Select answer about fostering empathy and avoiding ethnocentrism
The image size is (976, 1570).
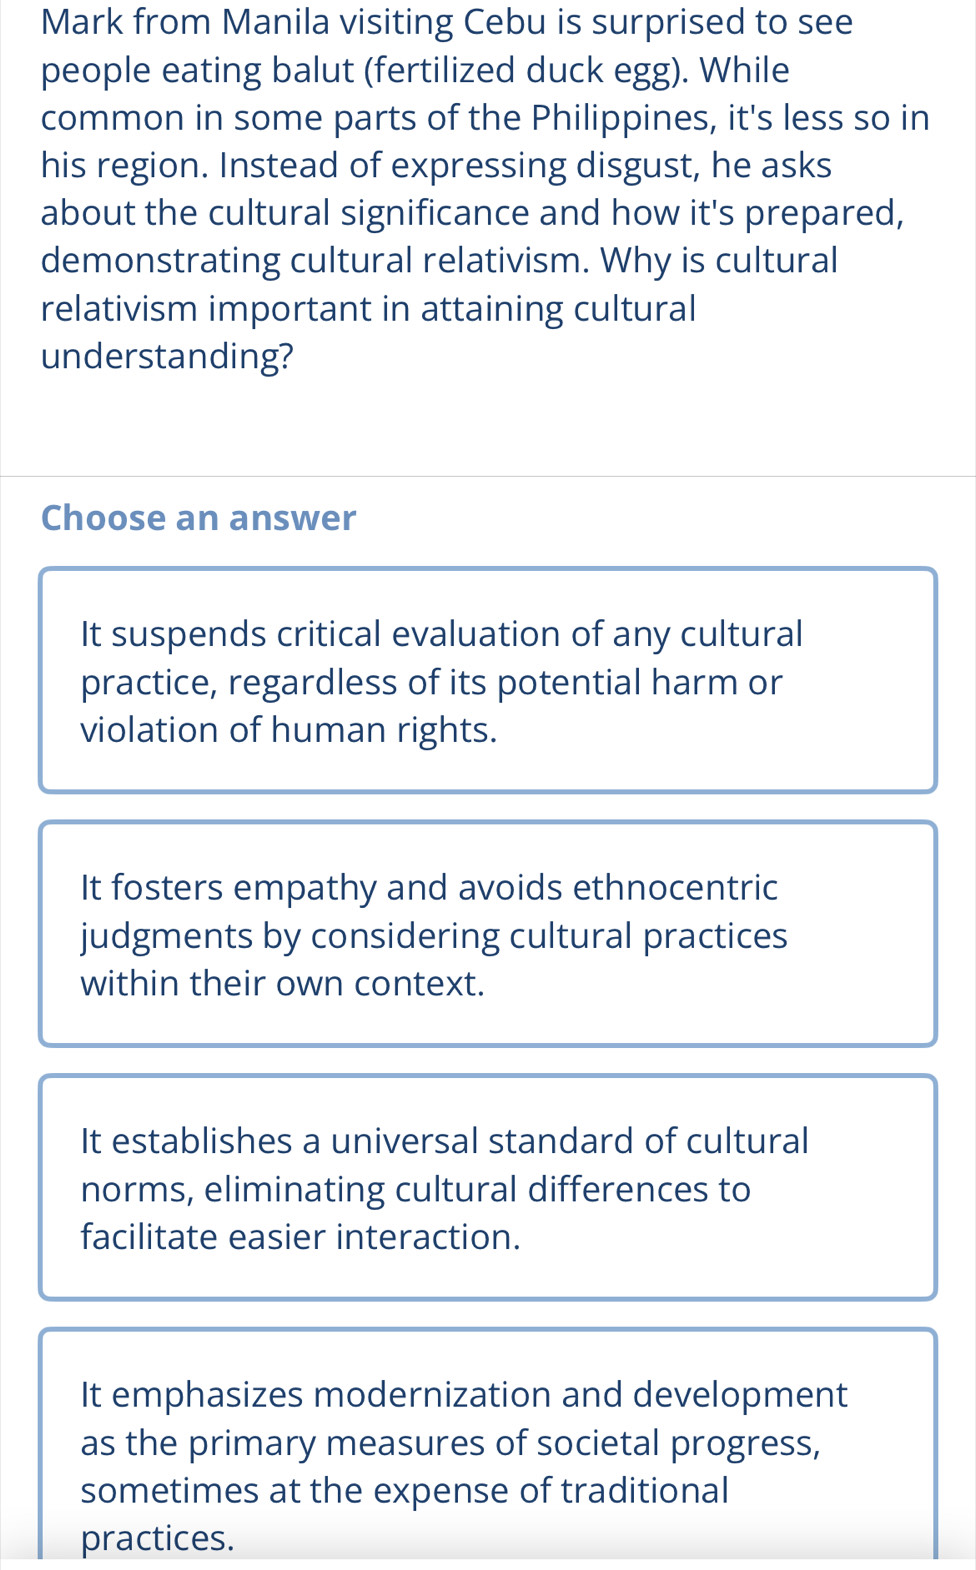[488, 934]
